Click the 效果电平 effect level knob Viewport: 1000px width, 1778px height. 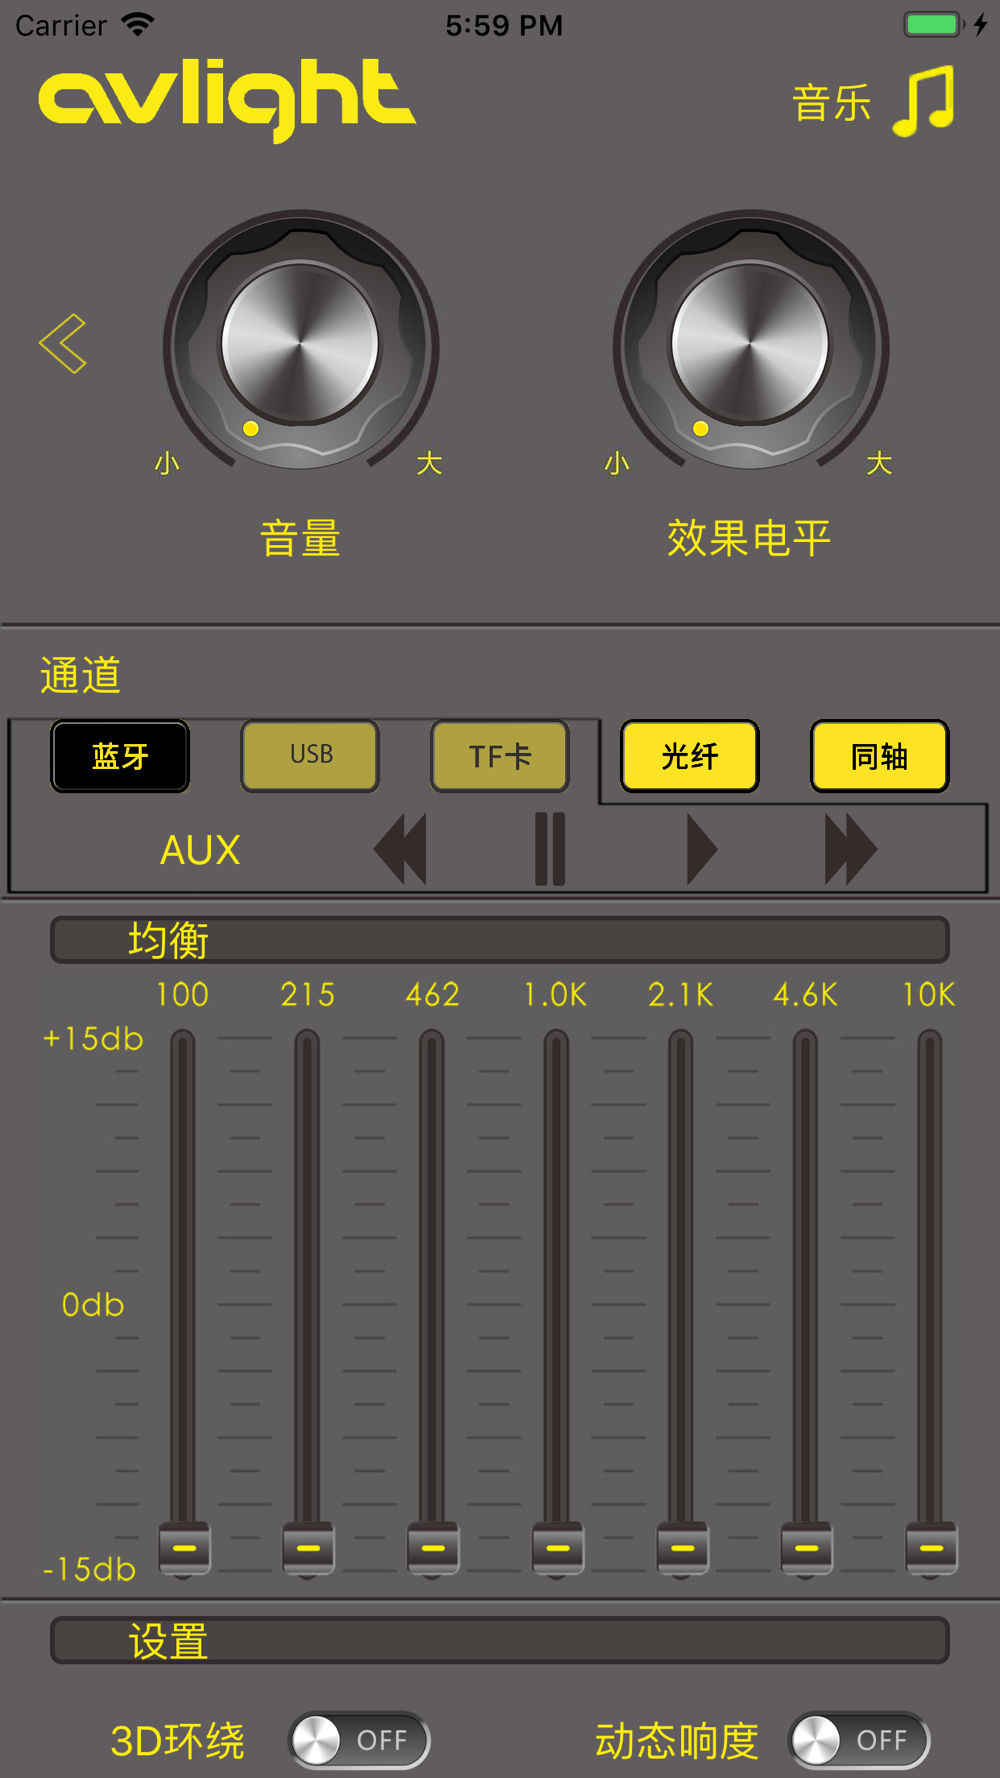[750, 343]
